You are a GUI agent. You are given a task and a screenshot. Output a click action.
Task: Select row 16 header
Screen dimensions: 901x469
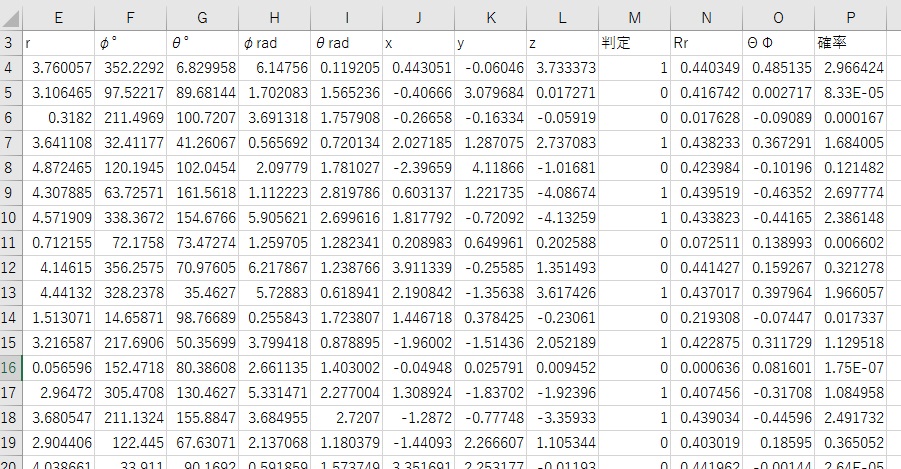click(x=9, y=366)
